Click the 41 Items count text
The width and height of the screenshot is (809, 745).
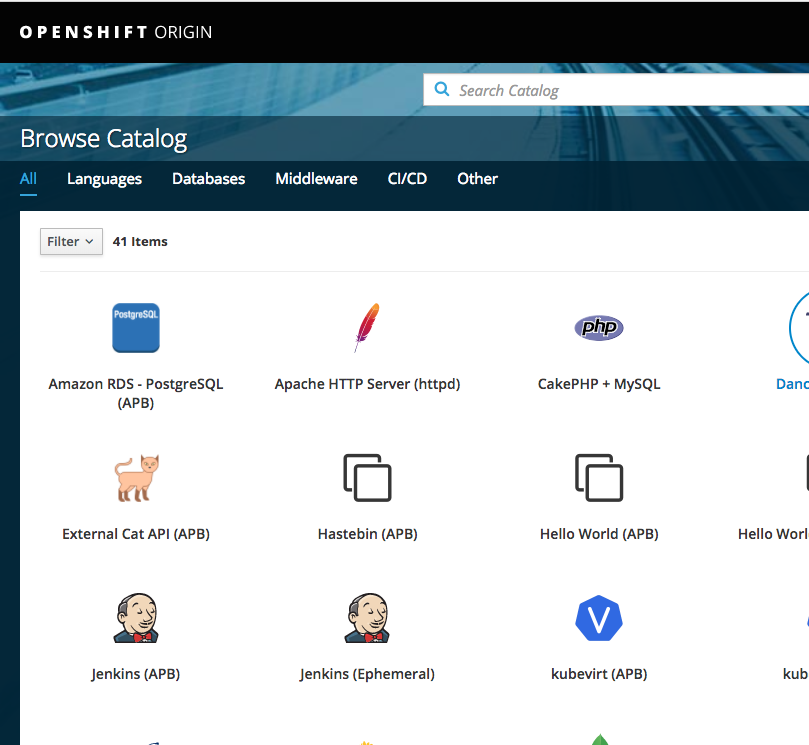pyautogui.click(x=140, y=241)
